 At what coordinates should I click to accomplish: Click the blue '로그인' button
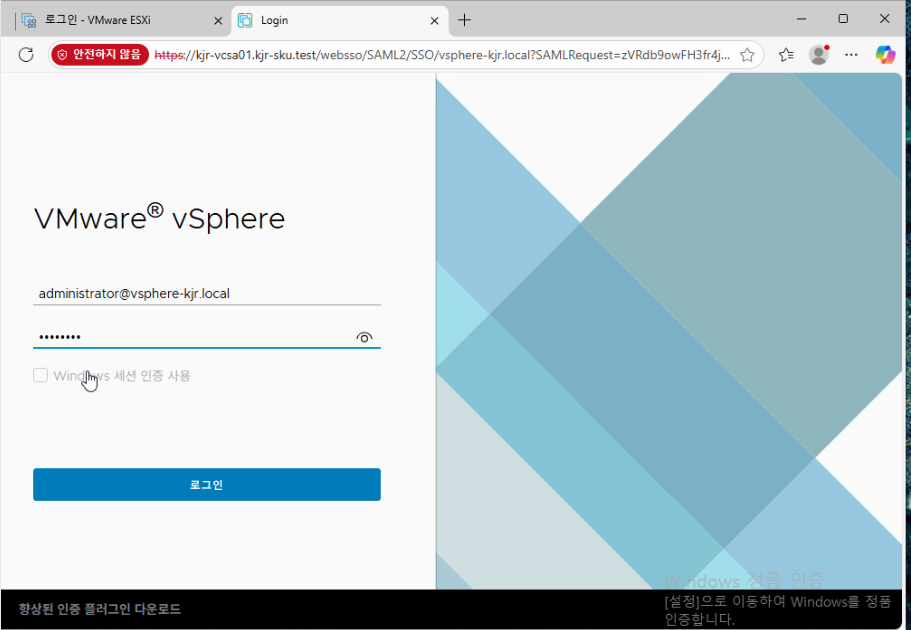click(207, 485)
